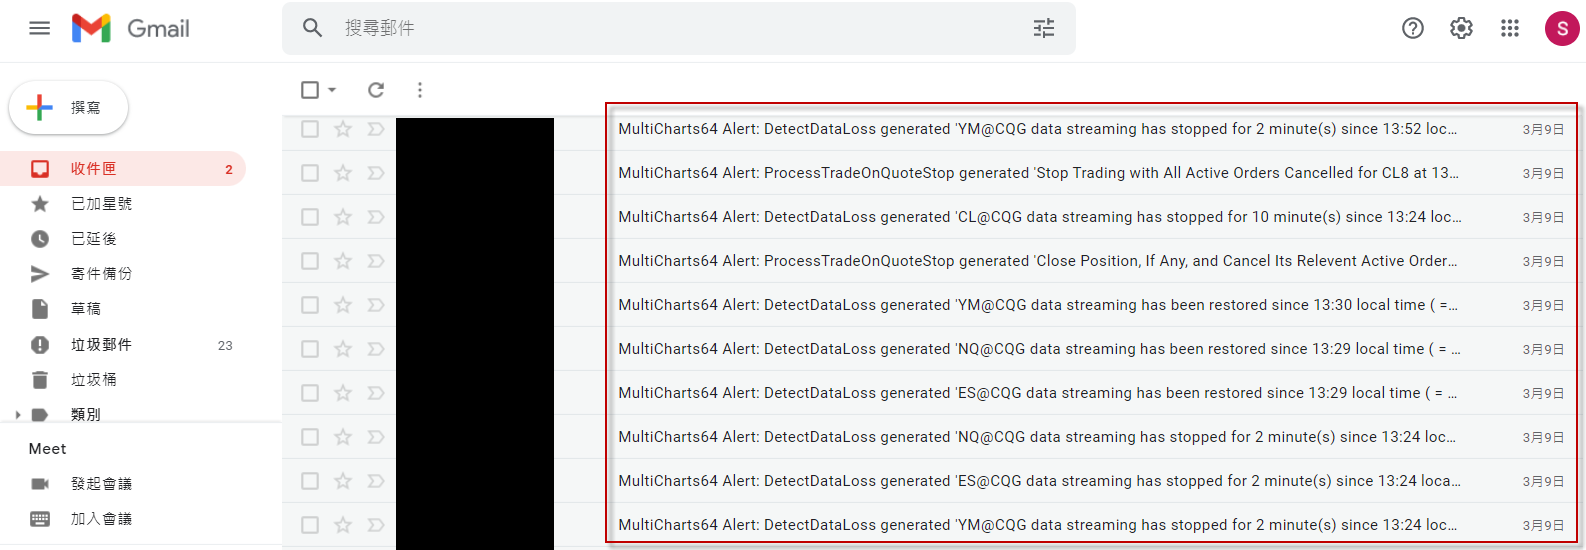Mark YM@CQG restored 13:30 email as important

point(376,305)
